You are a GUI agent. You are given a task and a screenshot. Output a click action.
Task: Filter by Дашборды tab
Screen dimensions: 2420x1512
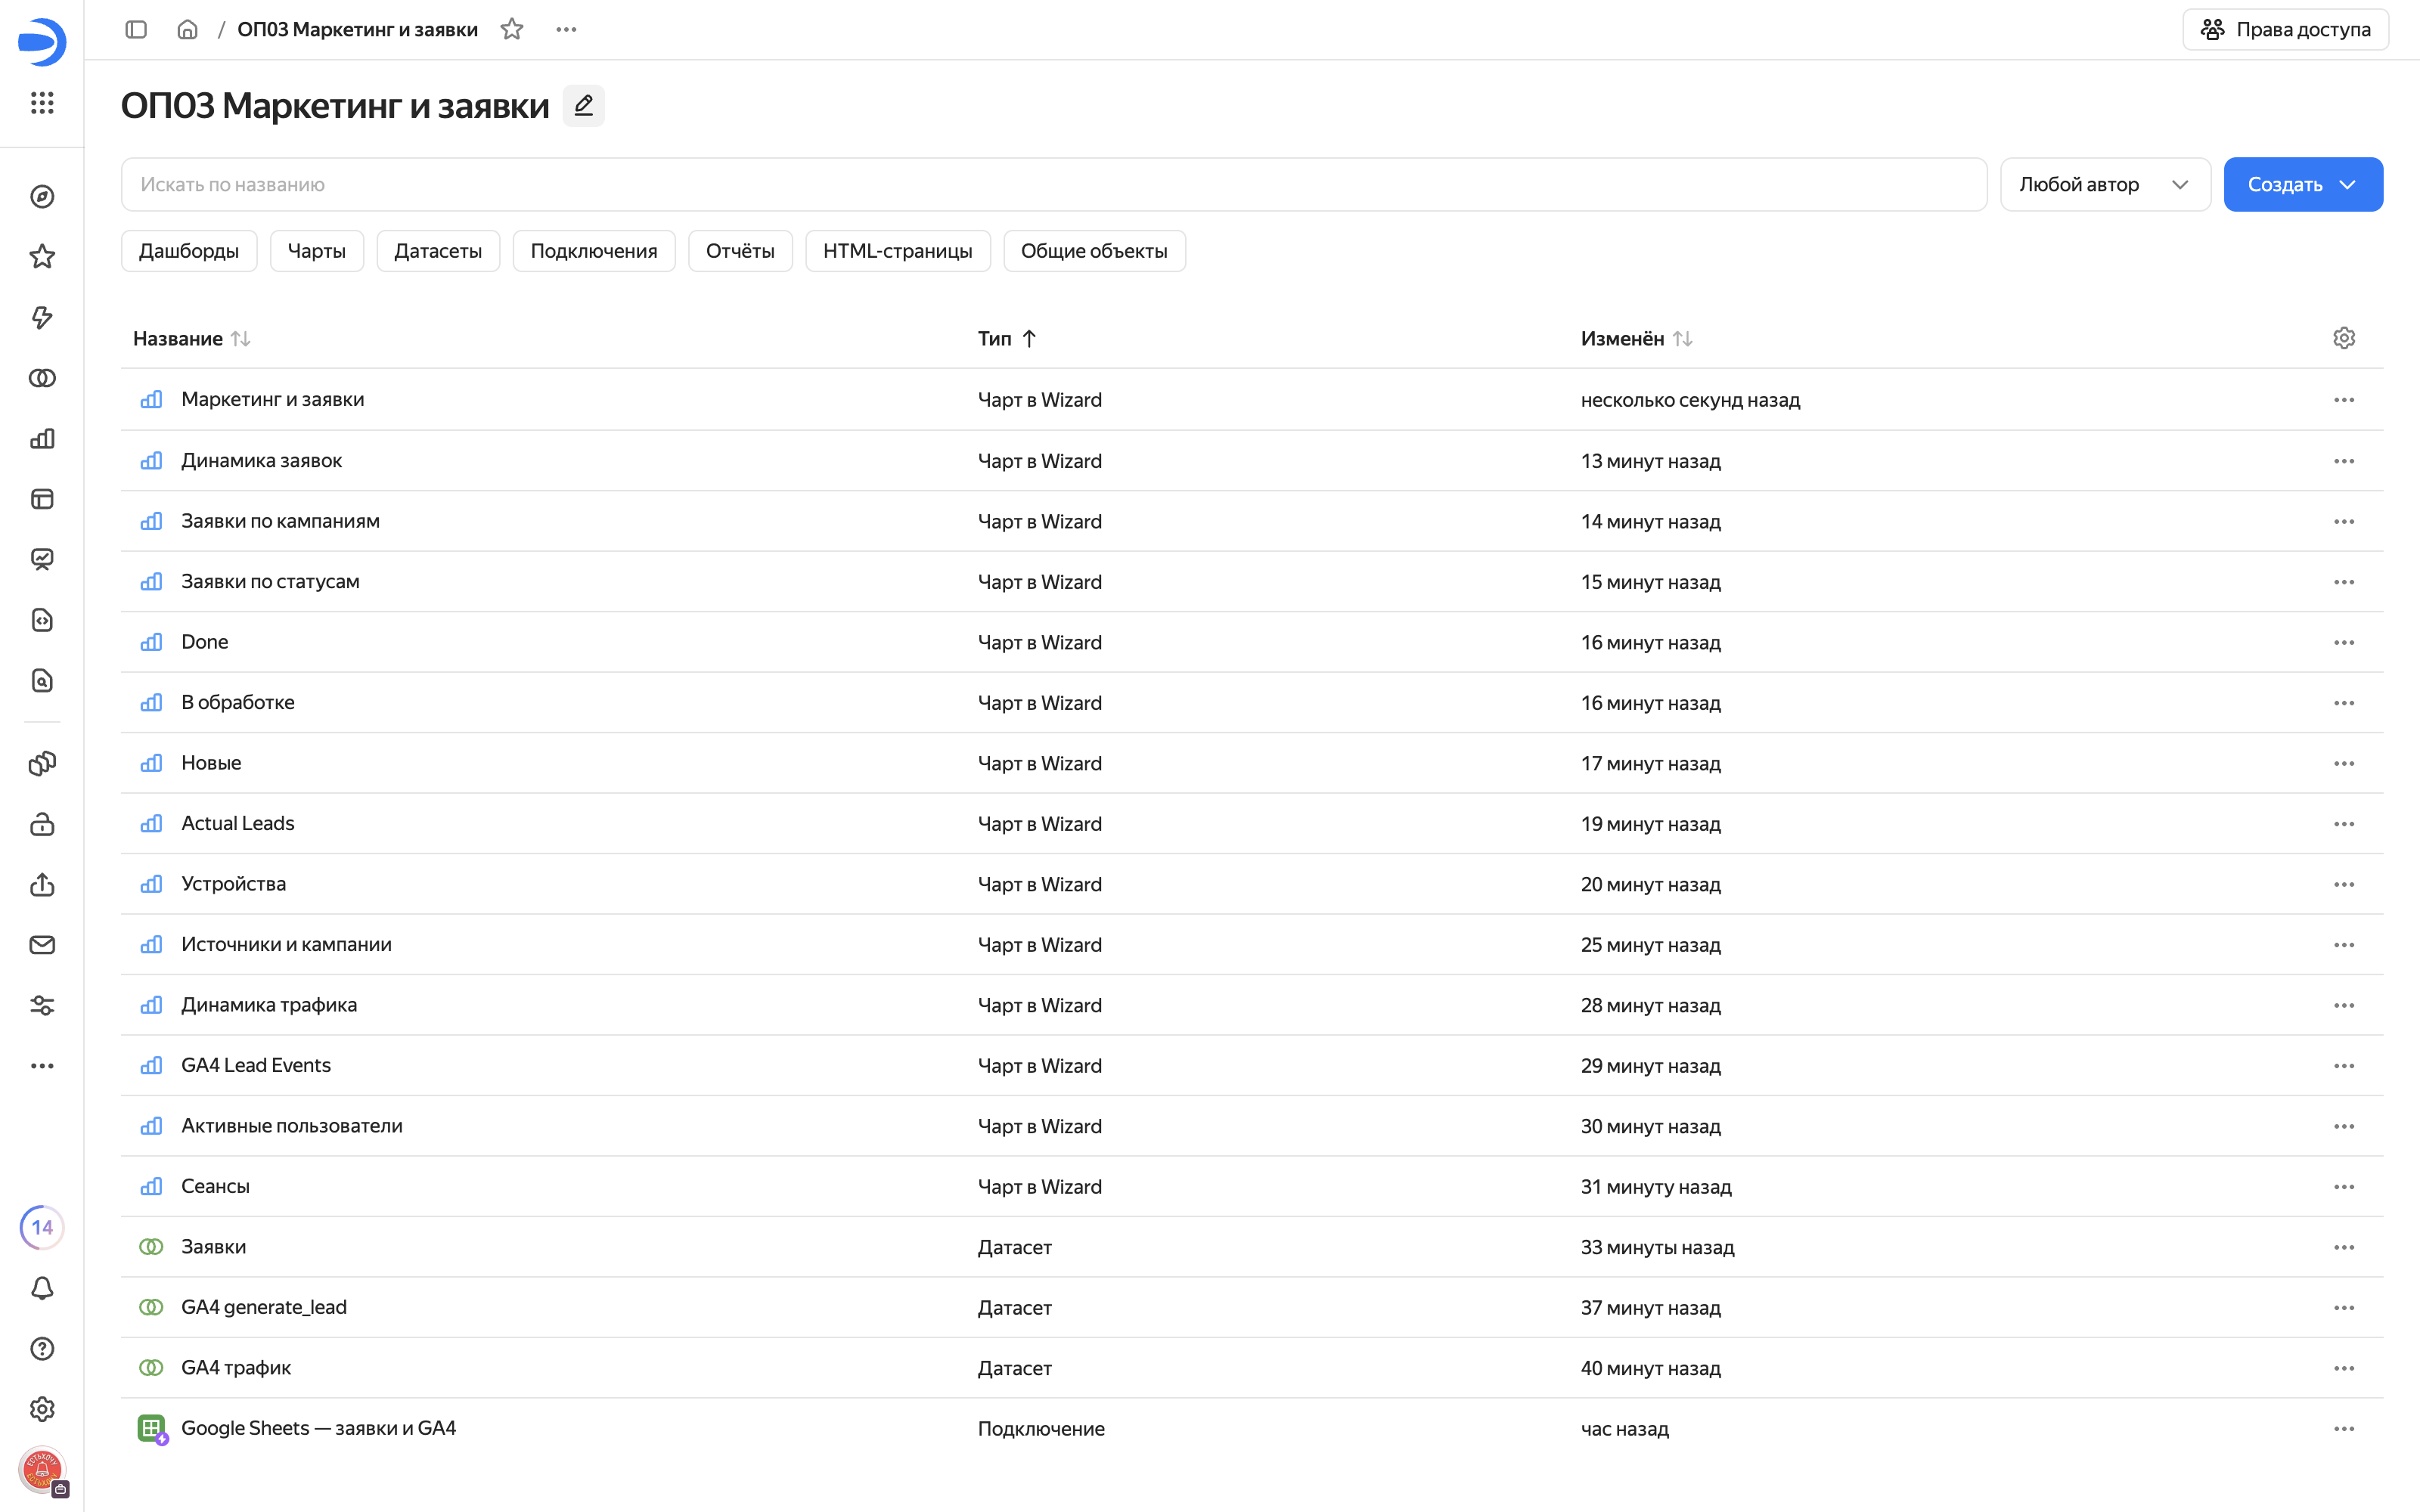pos(189,251)
